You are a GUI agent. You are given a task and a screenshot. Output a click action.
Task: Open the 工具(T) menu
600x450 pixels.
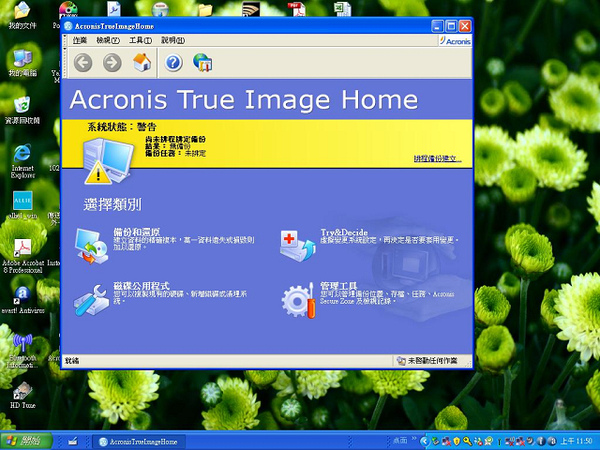[x=140, y=40]
